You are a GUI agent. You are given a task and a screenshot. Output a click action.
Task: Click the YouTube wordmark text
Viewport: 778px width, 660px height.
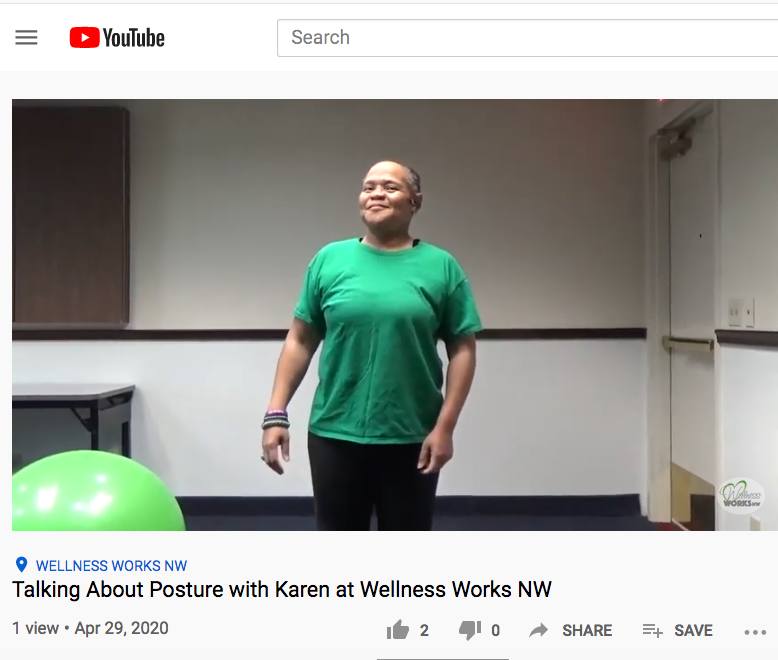pyautogui.click(x=133, y=38)
